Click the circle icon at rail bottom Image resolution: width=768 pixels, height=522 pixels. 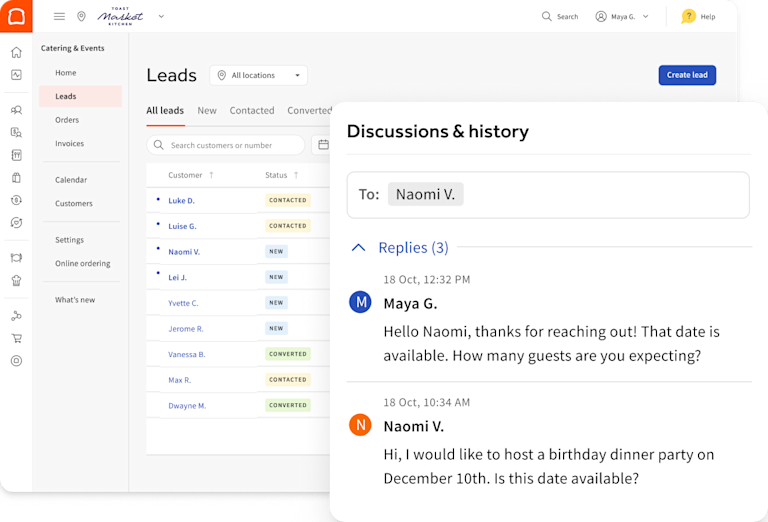[16, 361]
